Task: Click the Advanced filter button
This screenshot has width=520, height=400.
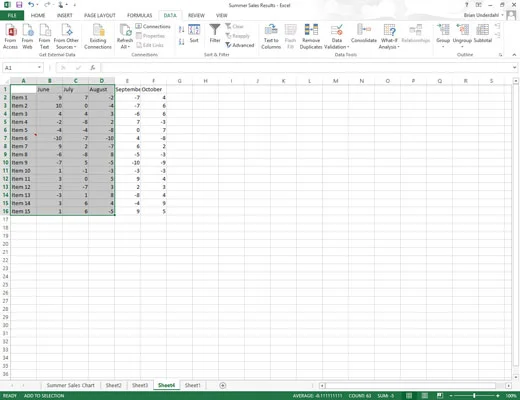Action: pos(240,45)
